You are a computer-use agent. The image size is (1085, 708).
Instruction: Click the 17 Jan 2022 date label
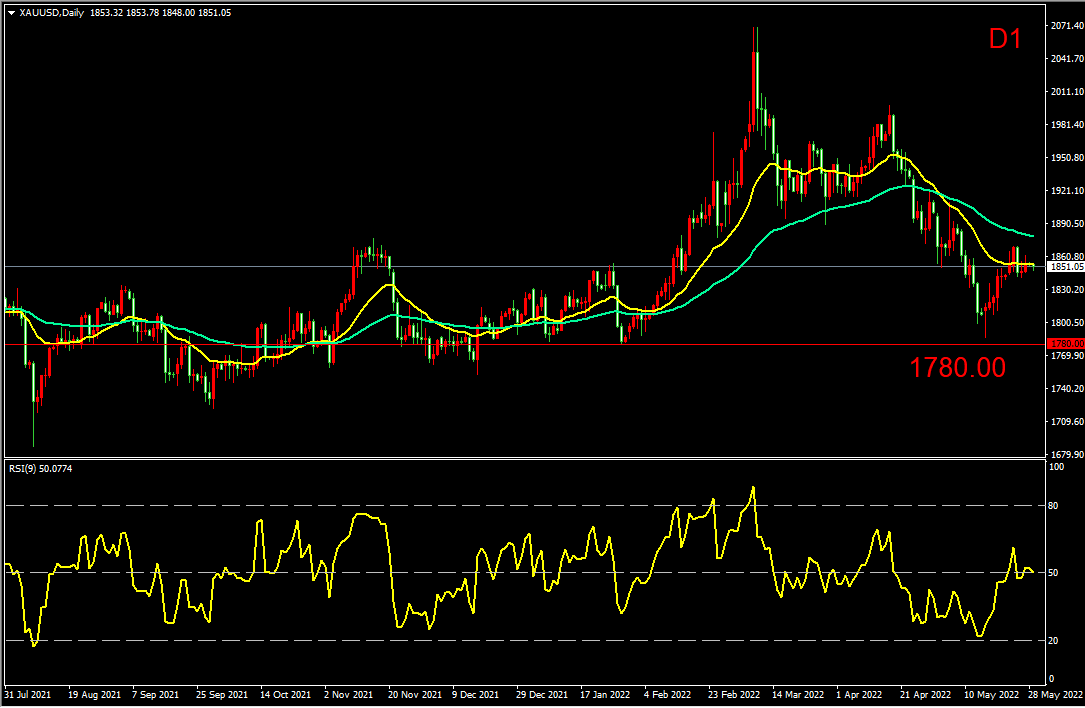605,694
